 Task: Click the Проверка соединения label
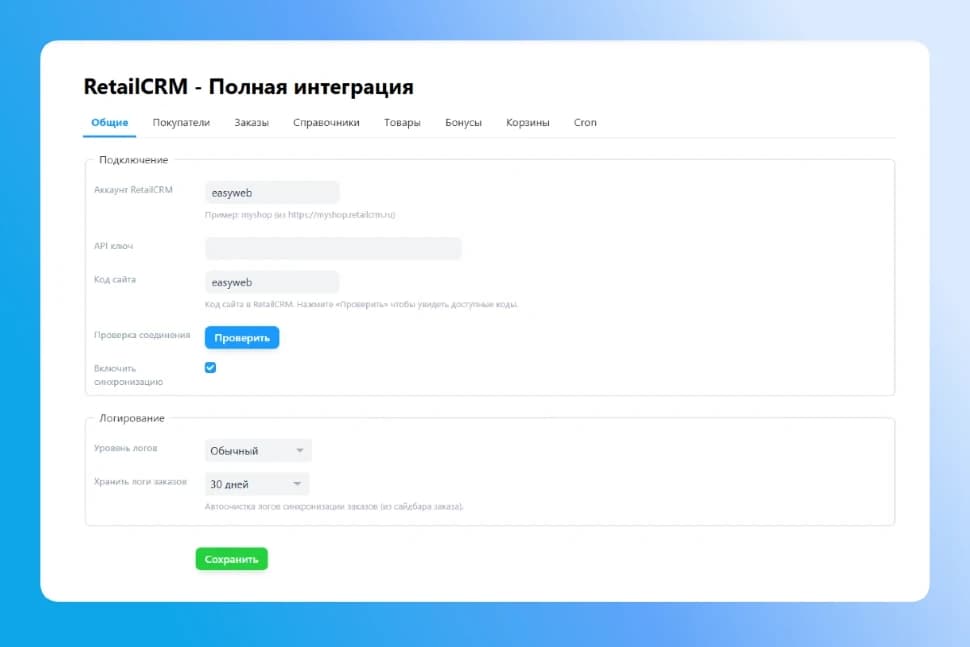142,335
